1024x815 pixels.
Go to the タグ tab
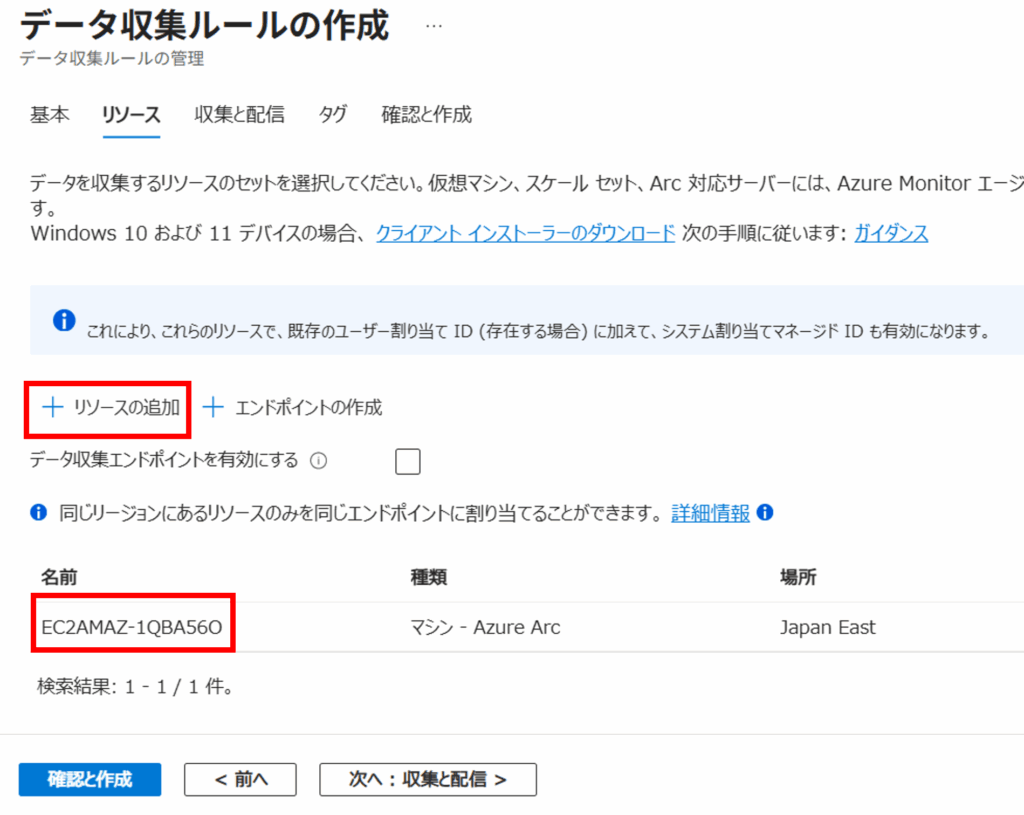coord(333,115)
